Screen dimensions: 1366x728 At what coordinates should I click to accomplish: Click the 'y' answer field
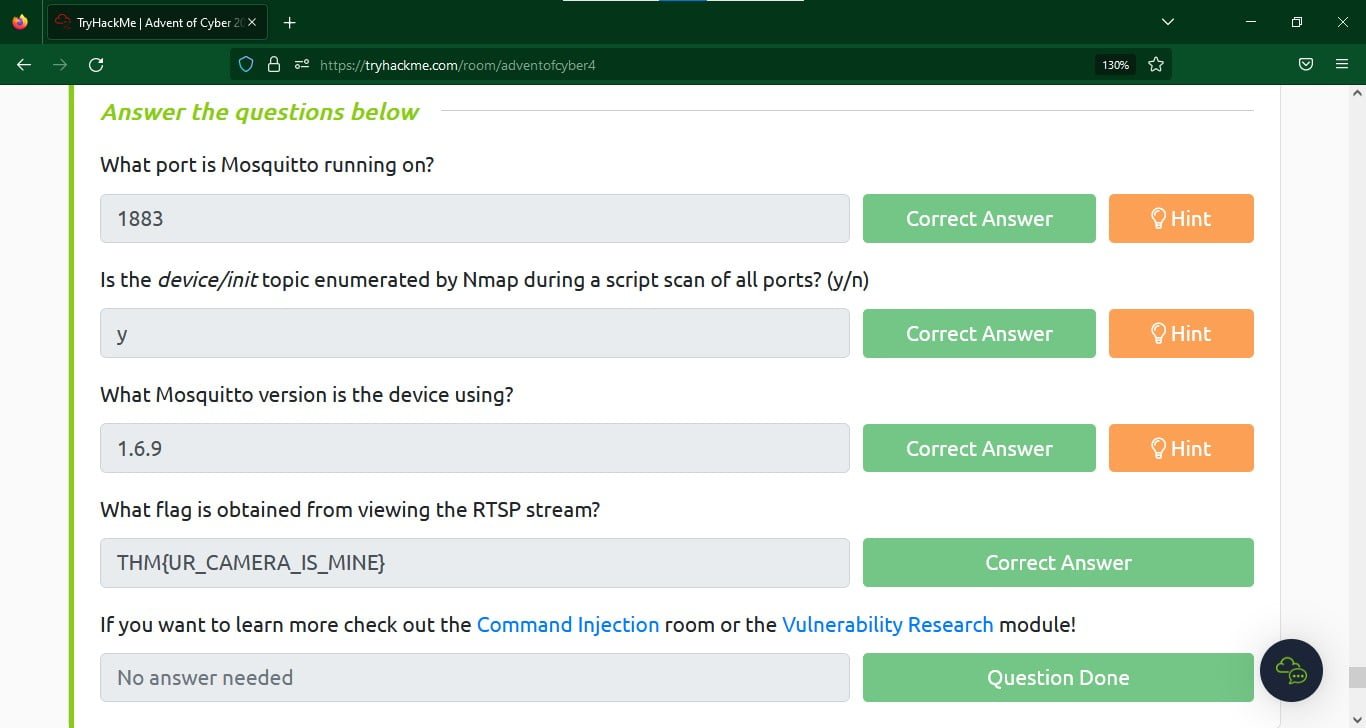475,333
